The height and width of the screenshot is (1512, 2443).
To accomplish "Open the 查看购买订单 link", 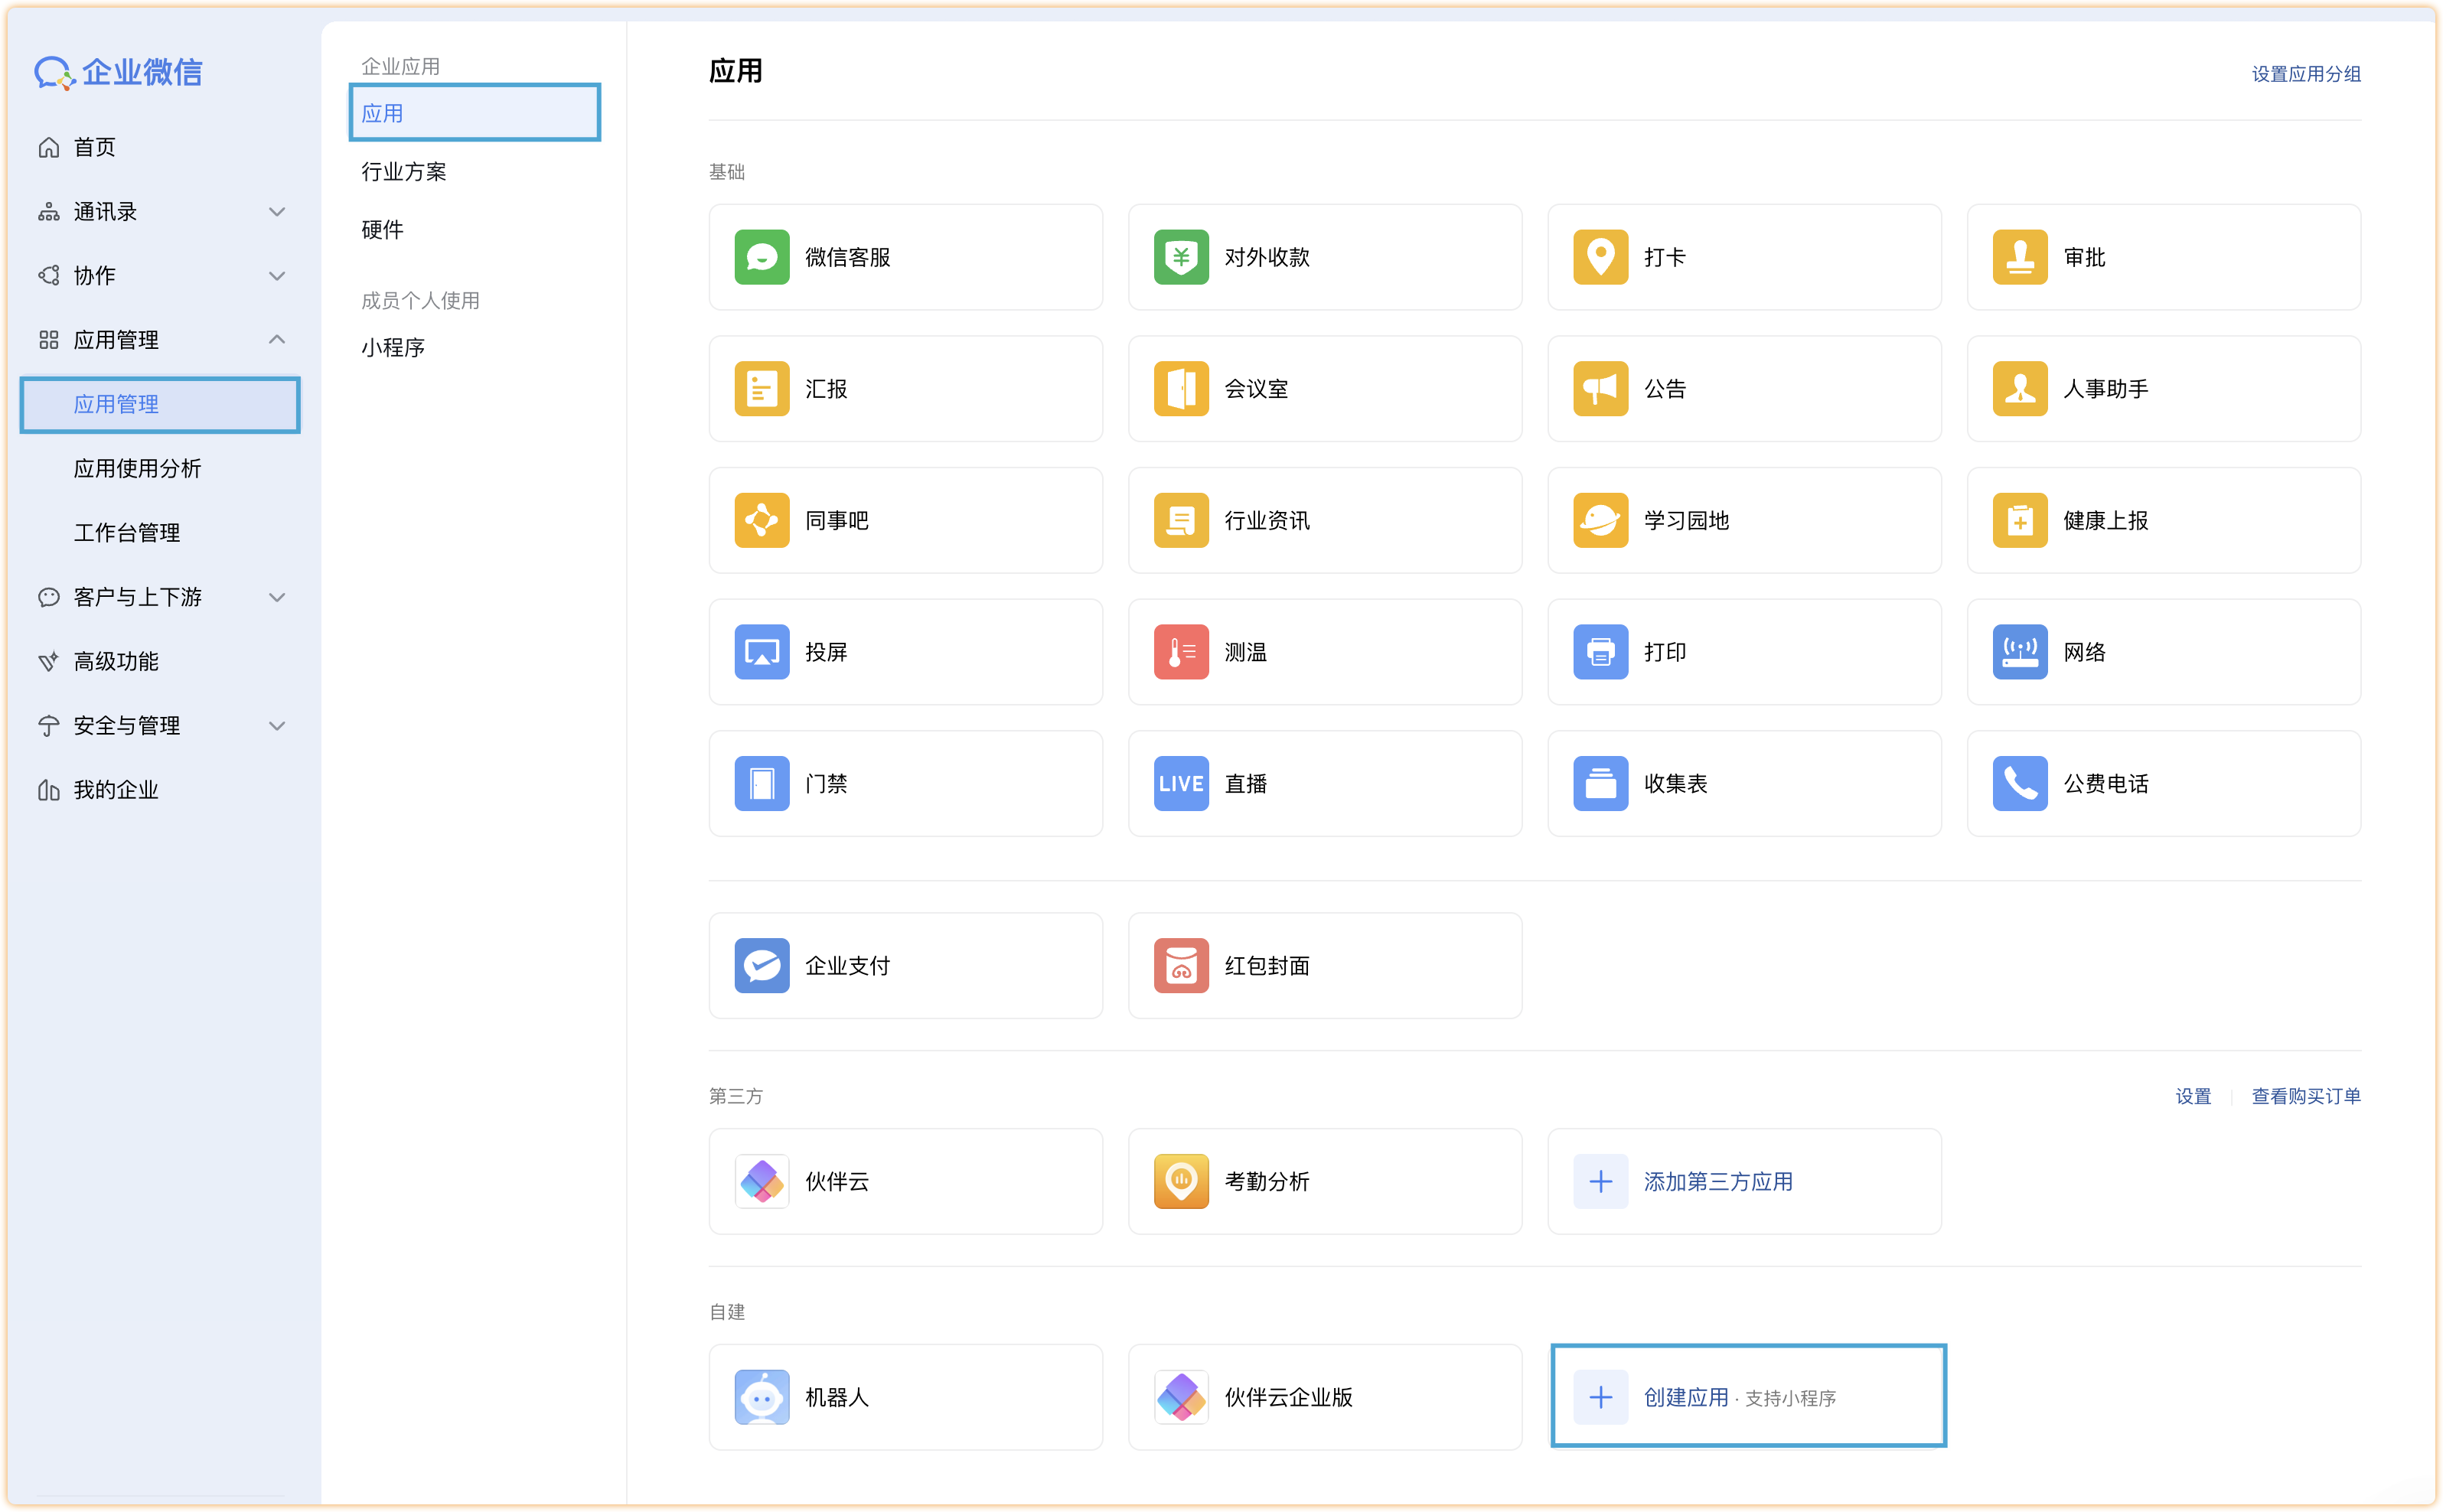I will pos(2305,1096).
